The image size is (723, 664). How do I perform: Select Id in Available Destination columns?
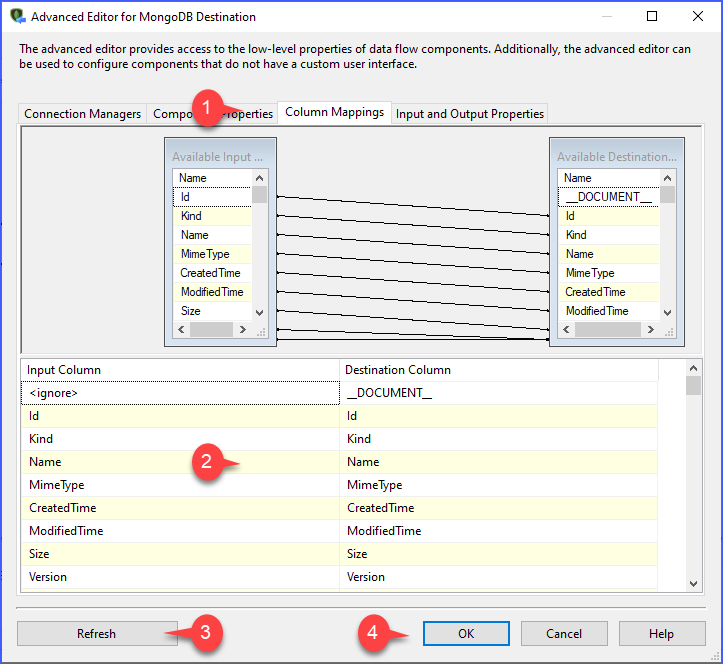pos(609,216)
